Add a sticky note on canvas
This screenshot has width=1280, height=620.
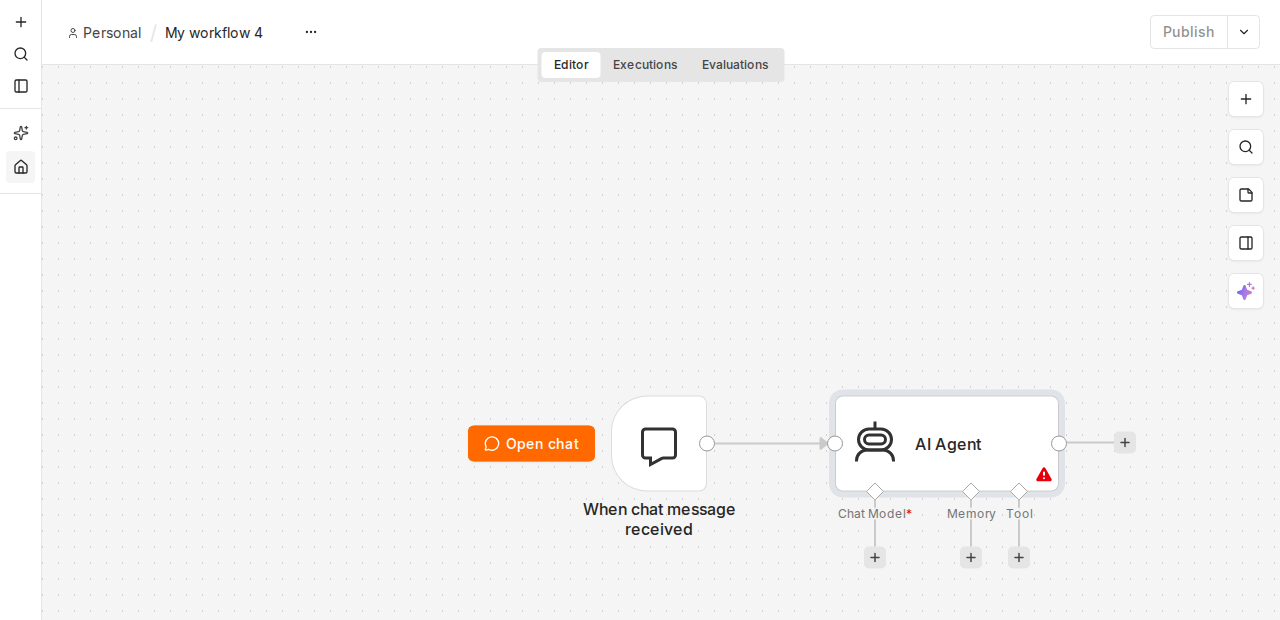1246,195
